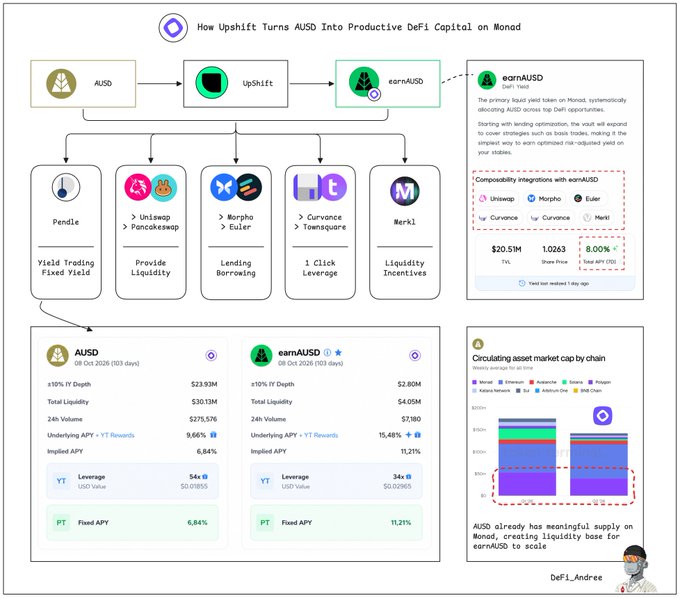Open the "+ YT Rewards" link on earnAUSD card
The width and height of the screenshot is (680, 598).
coord(318,435)
